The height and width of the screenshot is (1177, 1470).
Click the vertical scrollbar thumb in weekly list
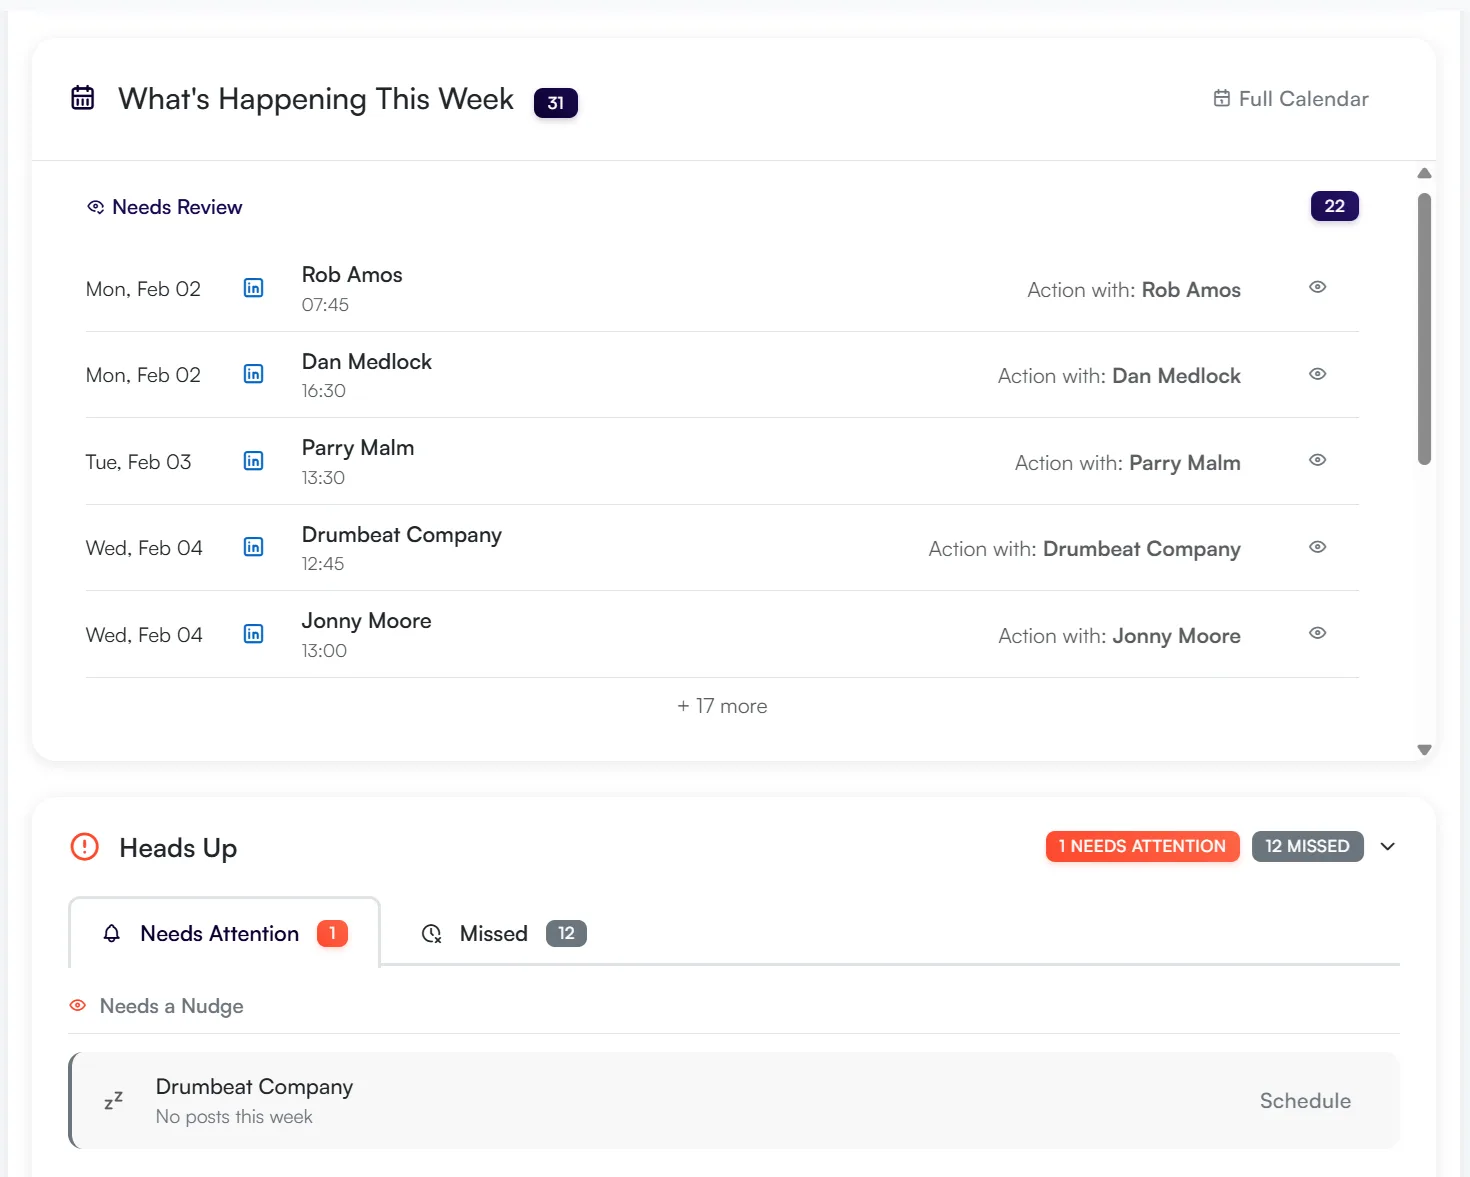(x=1424, y=330)
